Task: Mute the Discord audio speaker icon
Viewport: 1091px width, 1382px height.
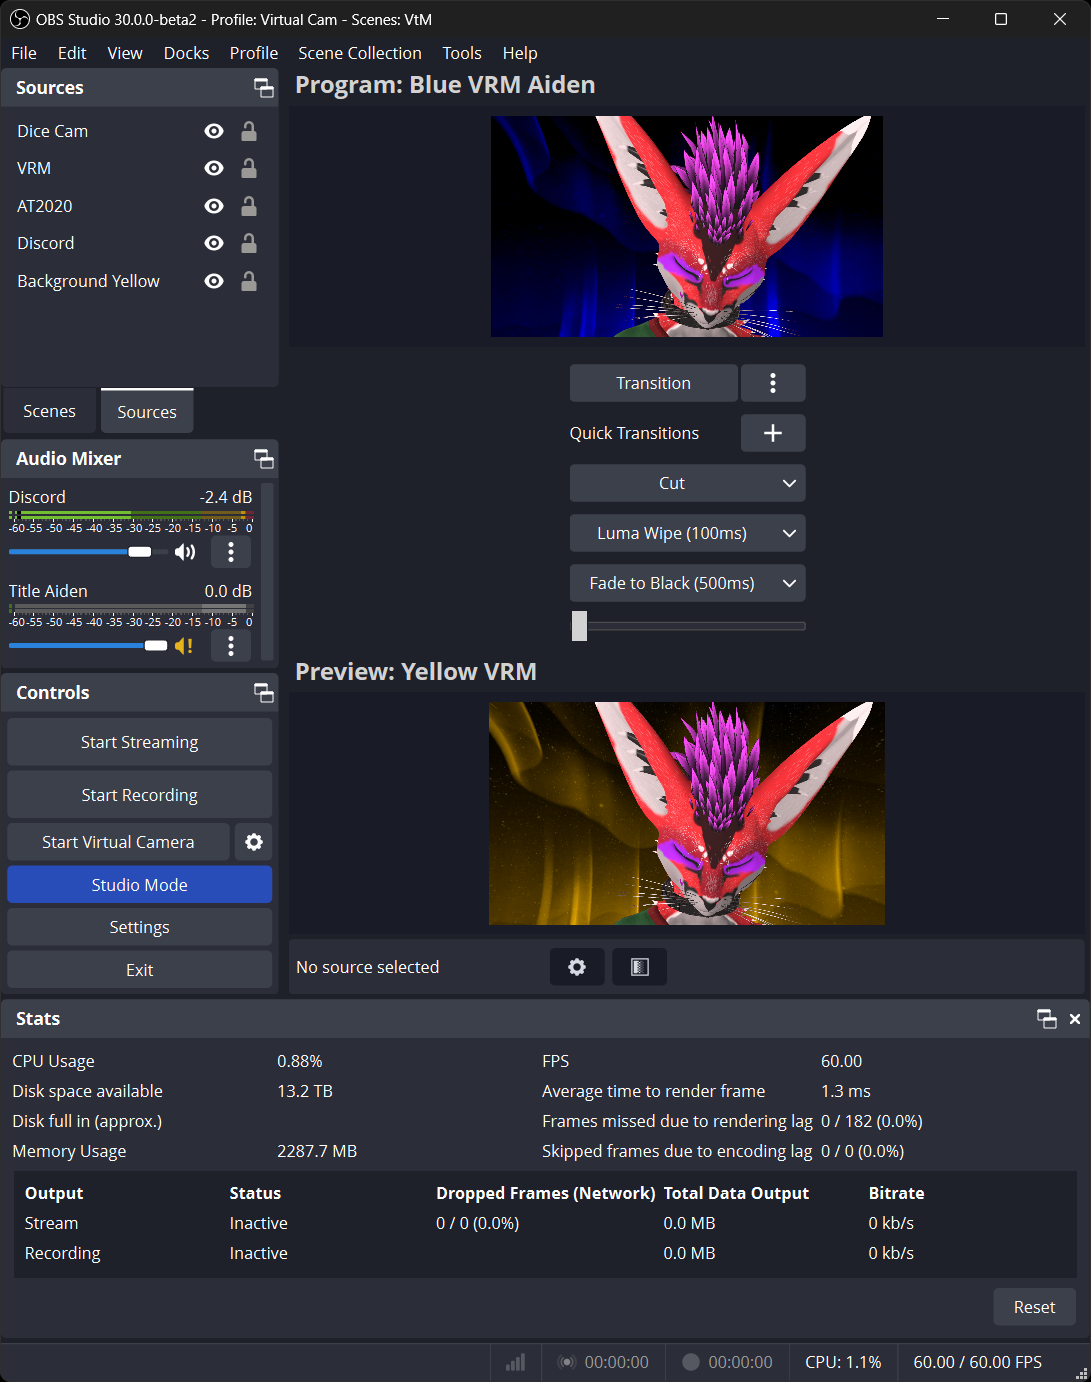Action: (185, 552)
